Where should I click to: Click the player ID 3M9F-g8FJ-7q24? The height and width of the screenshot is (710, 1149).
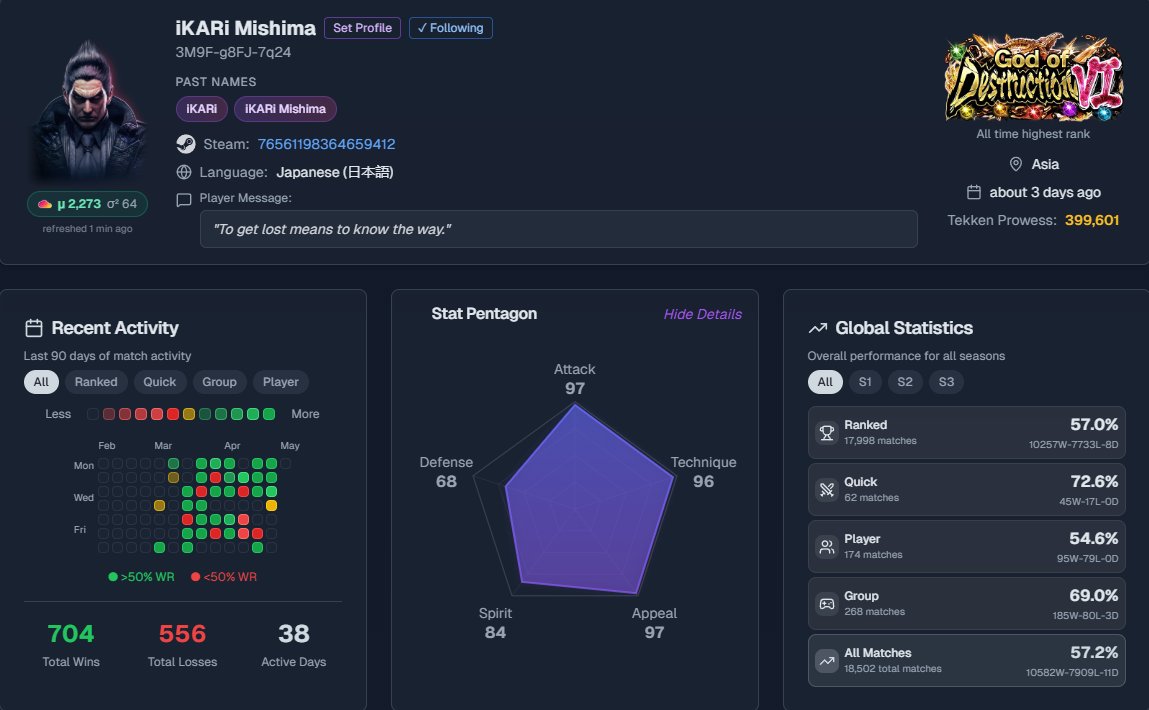pos(233,52)
